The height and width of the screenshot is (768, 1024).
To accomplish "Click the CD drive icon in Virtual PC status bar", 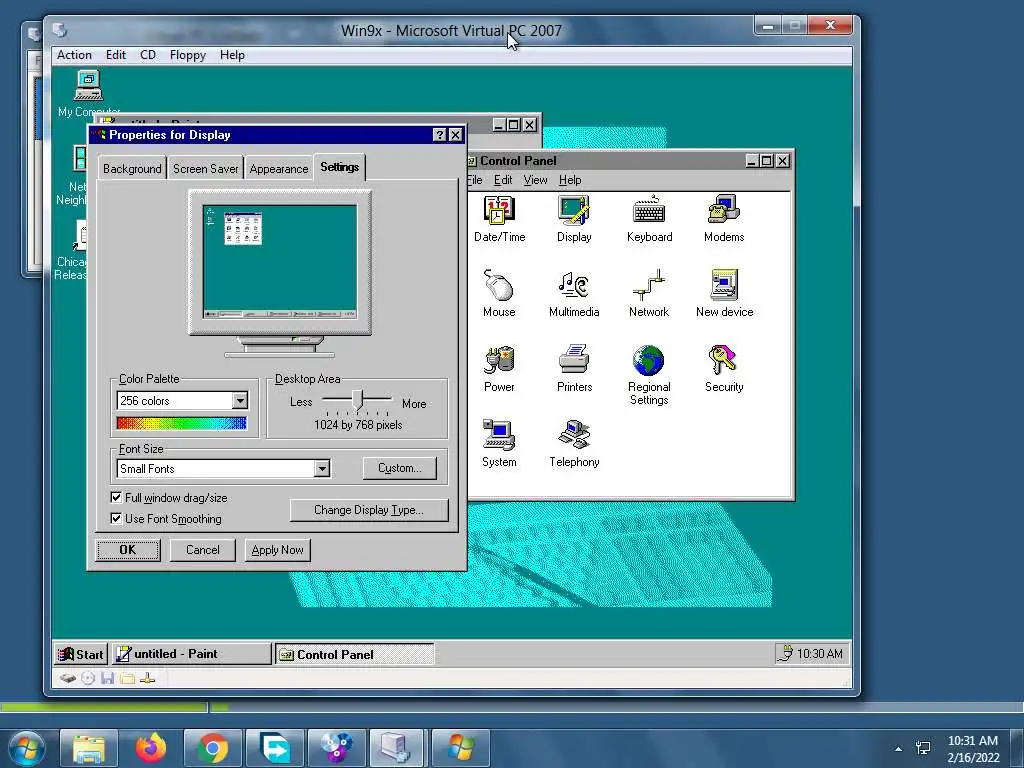I will (88, 679).
